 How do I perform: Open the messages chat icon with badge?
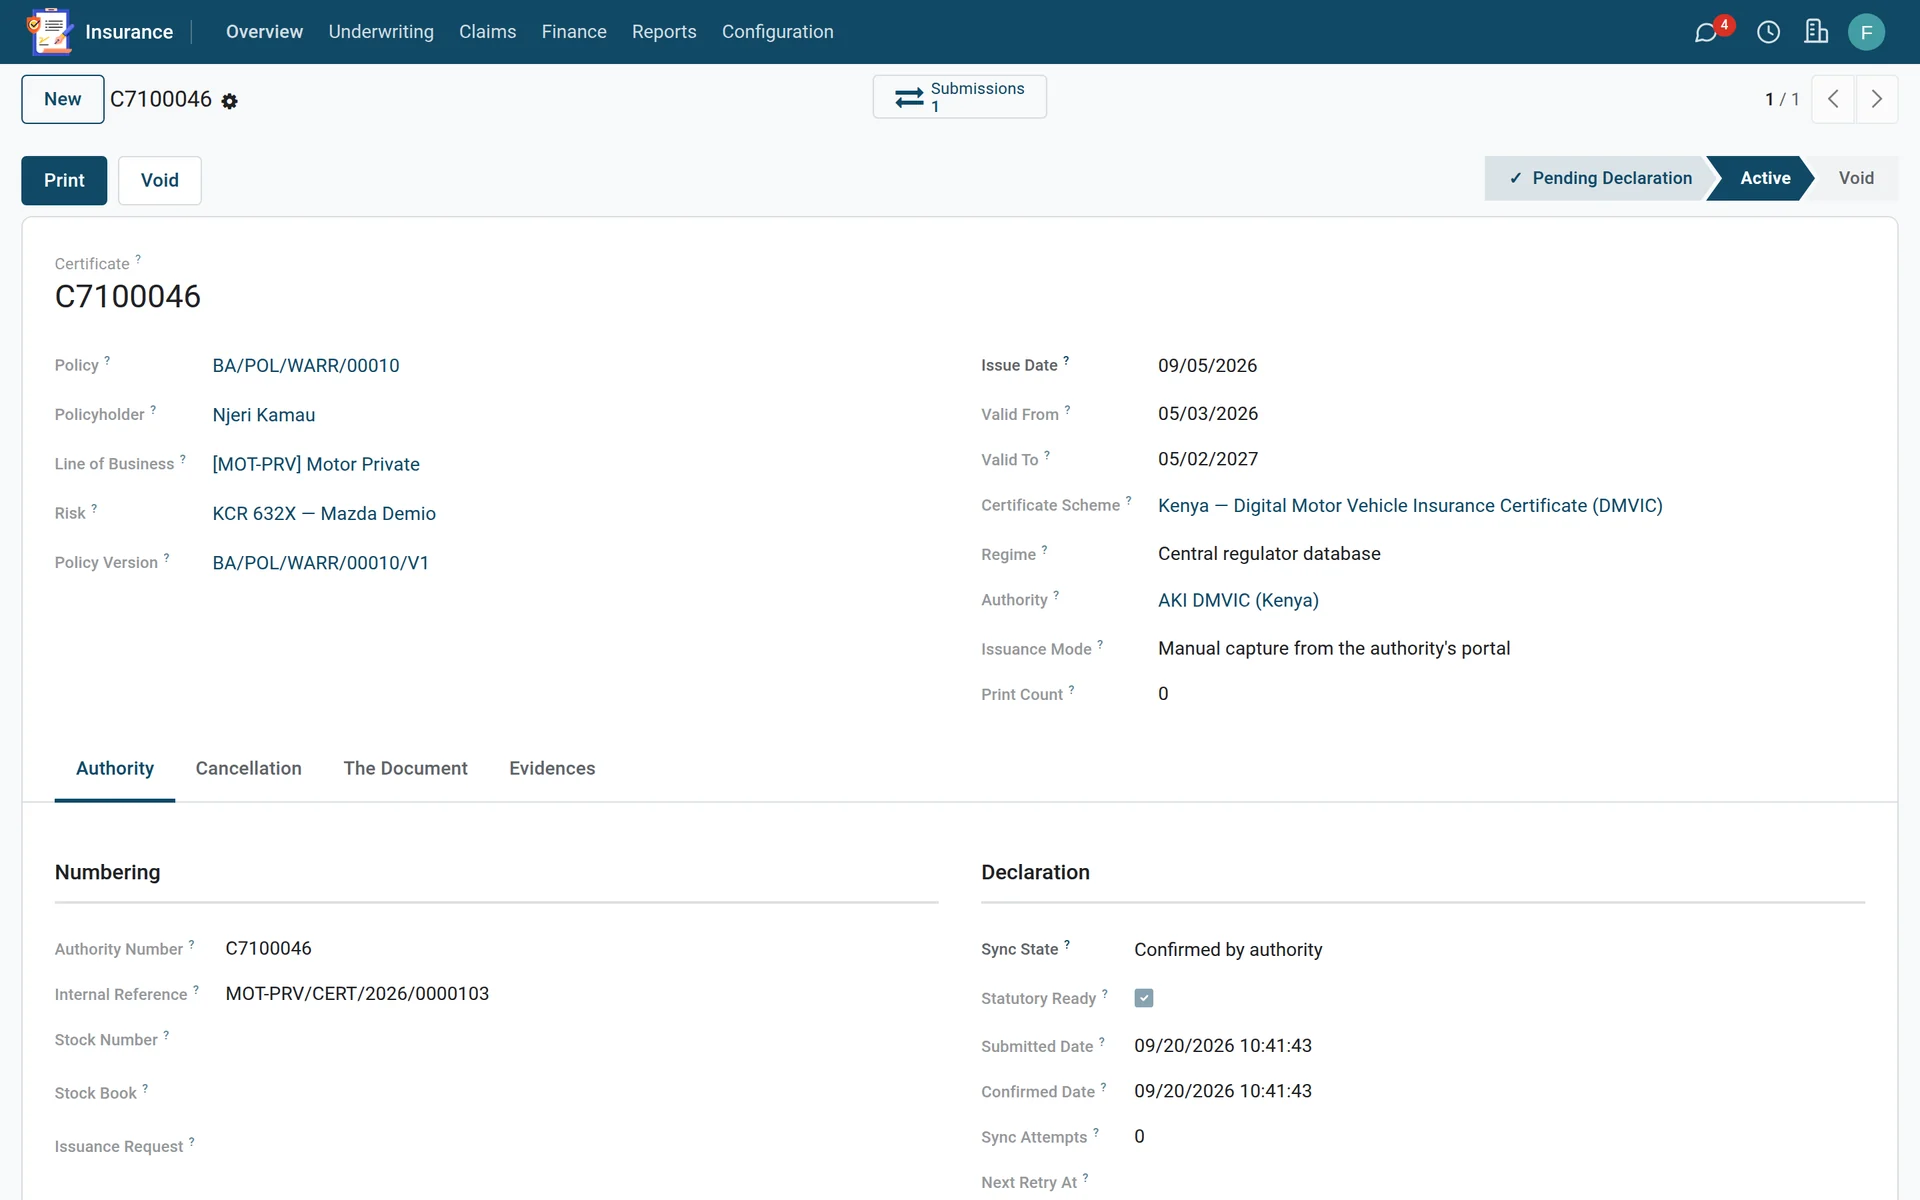1706,32
